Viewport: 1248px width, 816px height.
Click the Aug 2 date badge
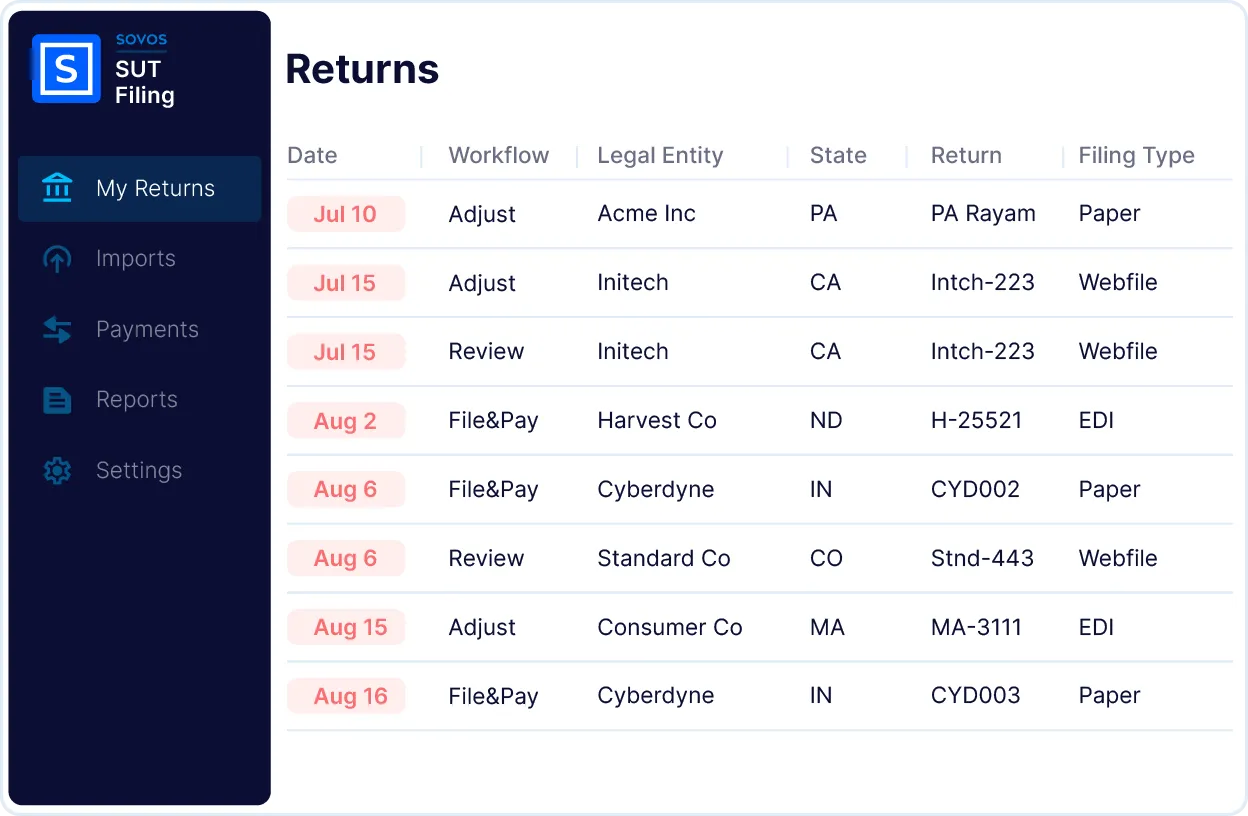(345, 421)
